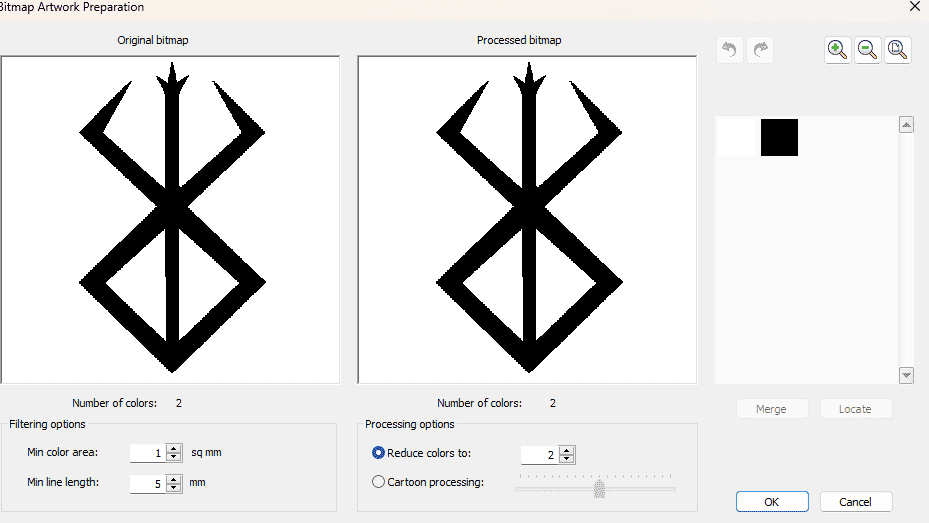
Task: Click the 'Filtering options' group label
Action: (x=47, y=424)
